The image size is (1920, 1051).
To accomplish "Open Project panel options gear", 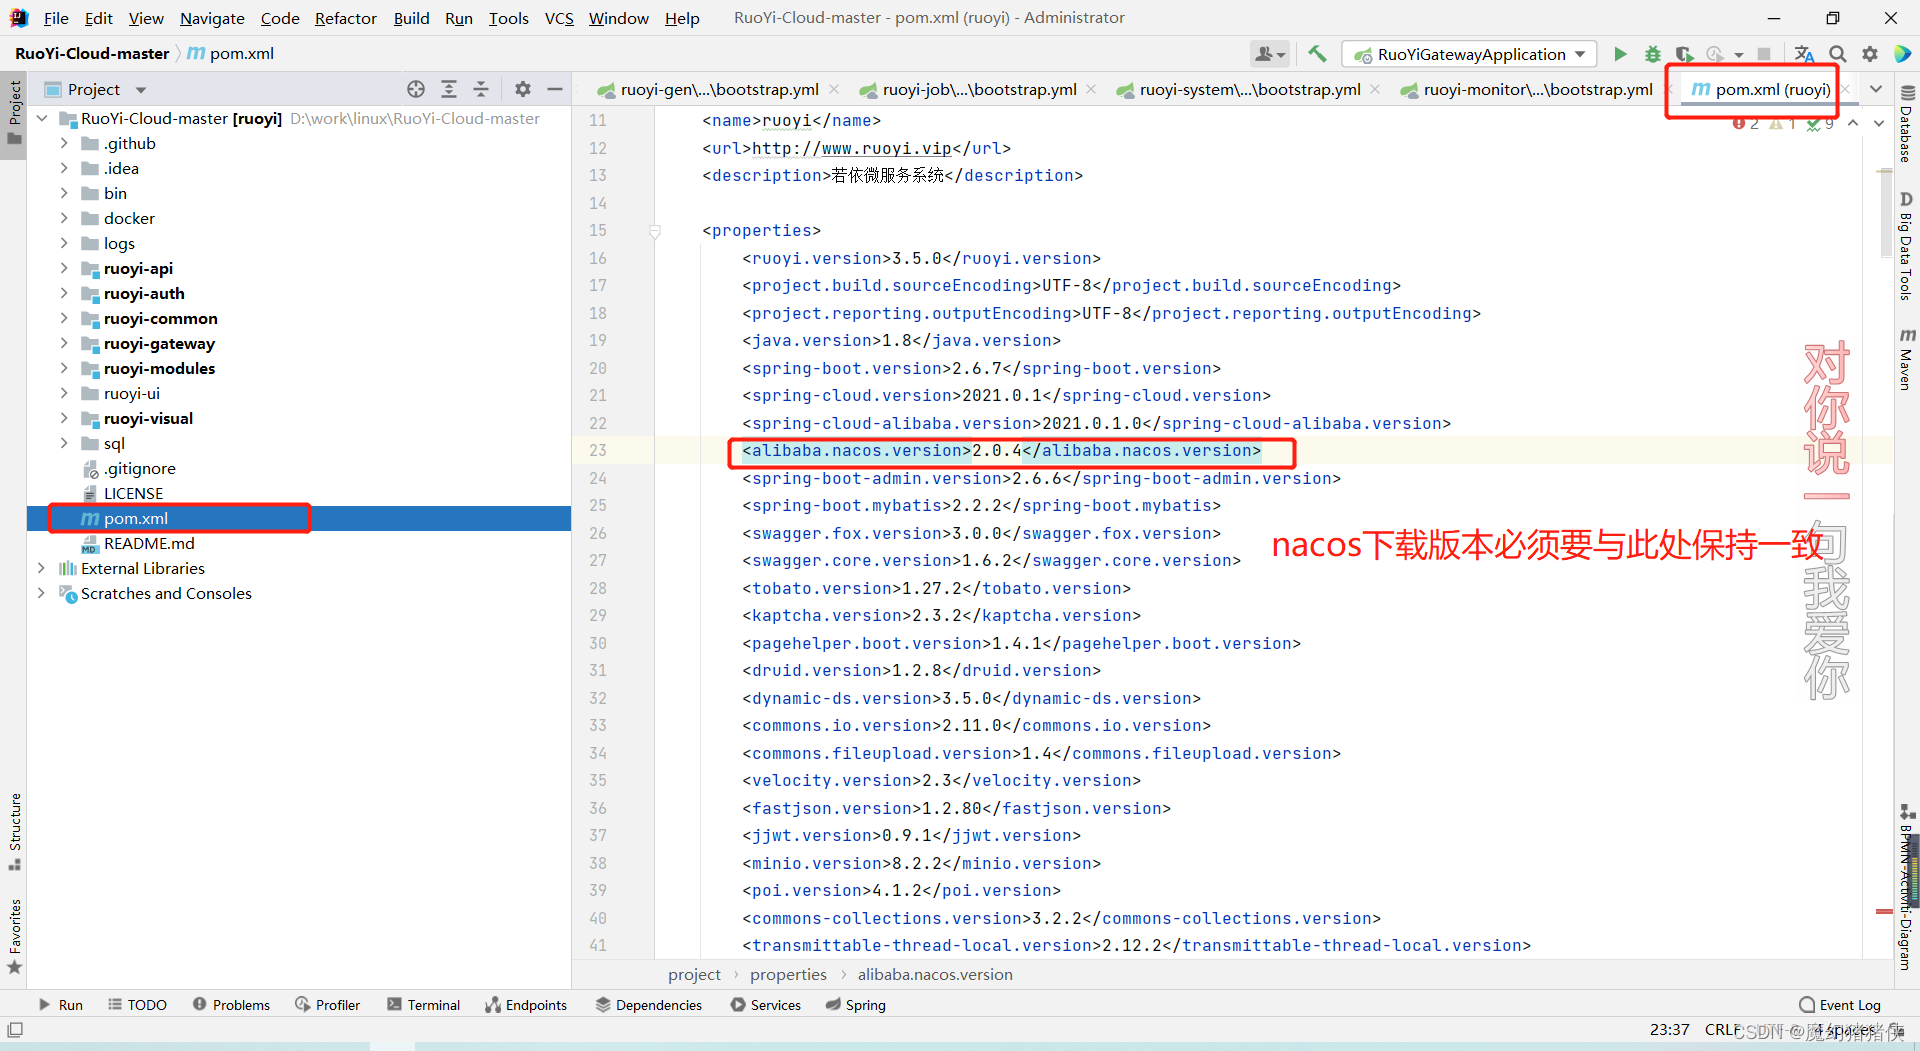I will click(523, 89).
